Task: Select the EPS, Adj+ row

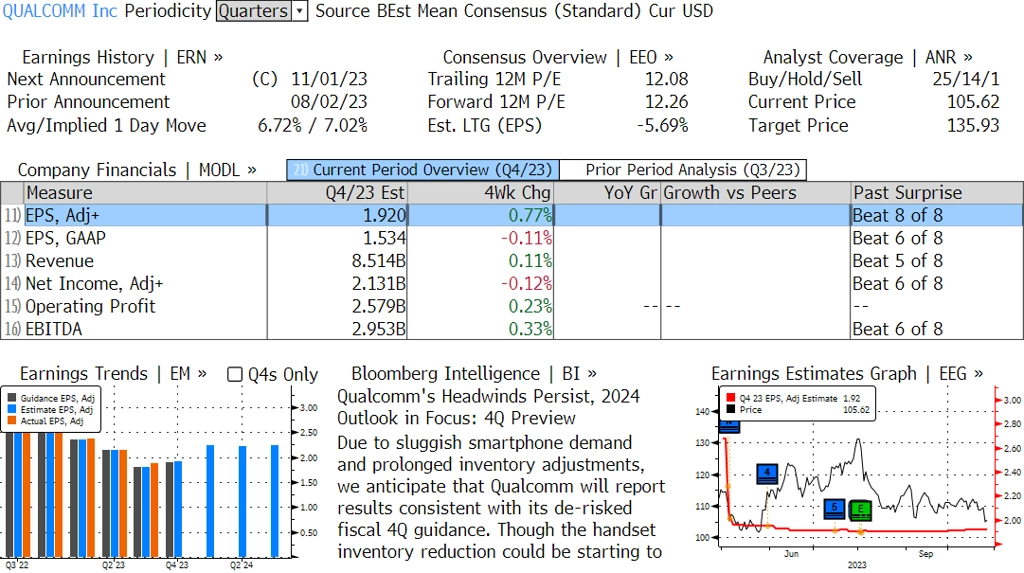Action: (512, 216)
